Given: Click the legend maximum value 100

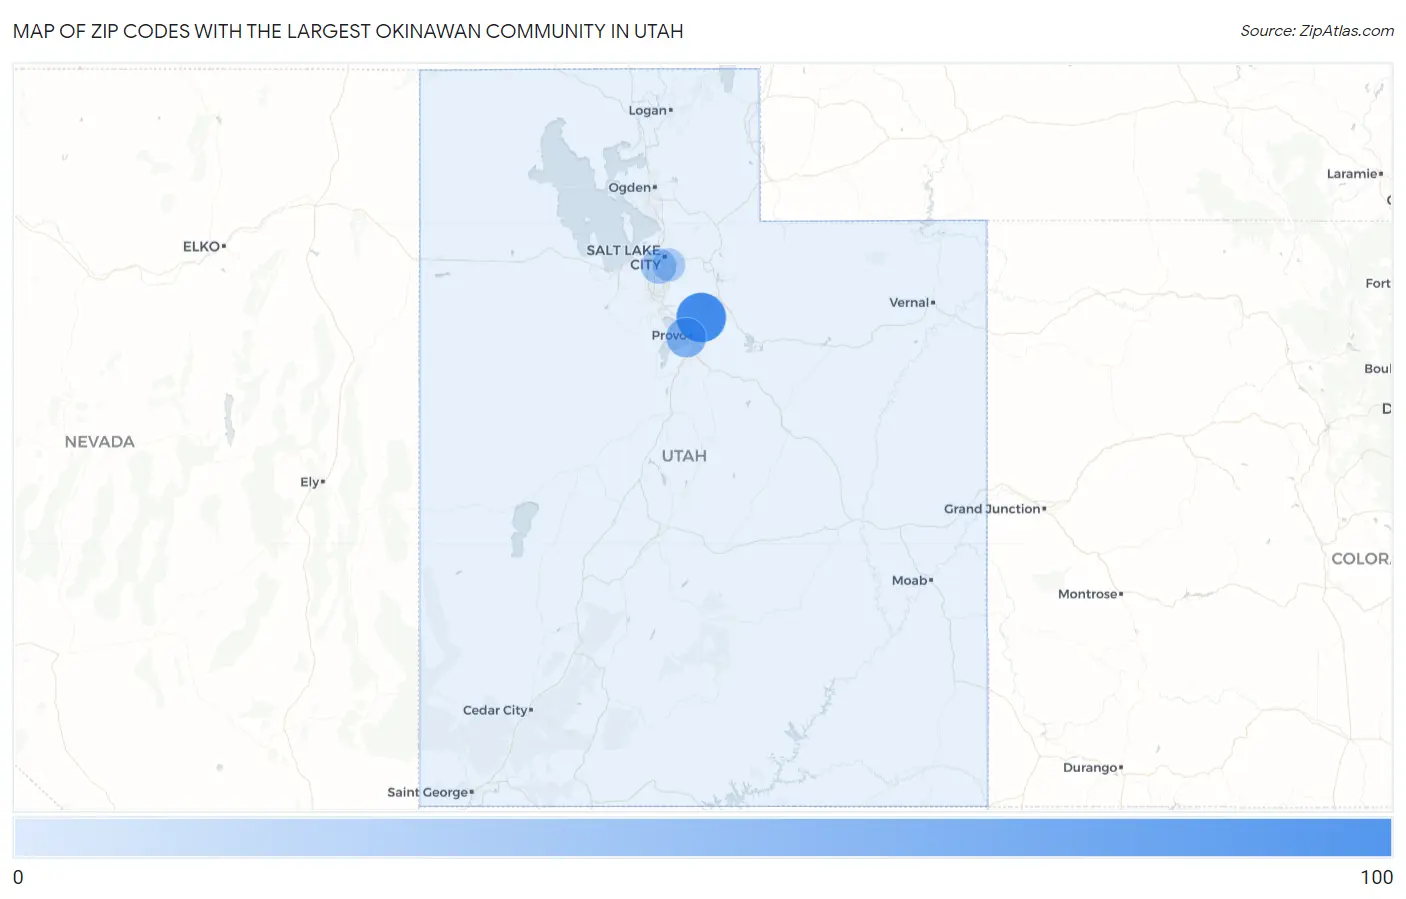Looking at the screenshot, I should [1376, 877].
